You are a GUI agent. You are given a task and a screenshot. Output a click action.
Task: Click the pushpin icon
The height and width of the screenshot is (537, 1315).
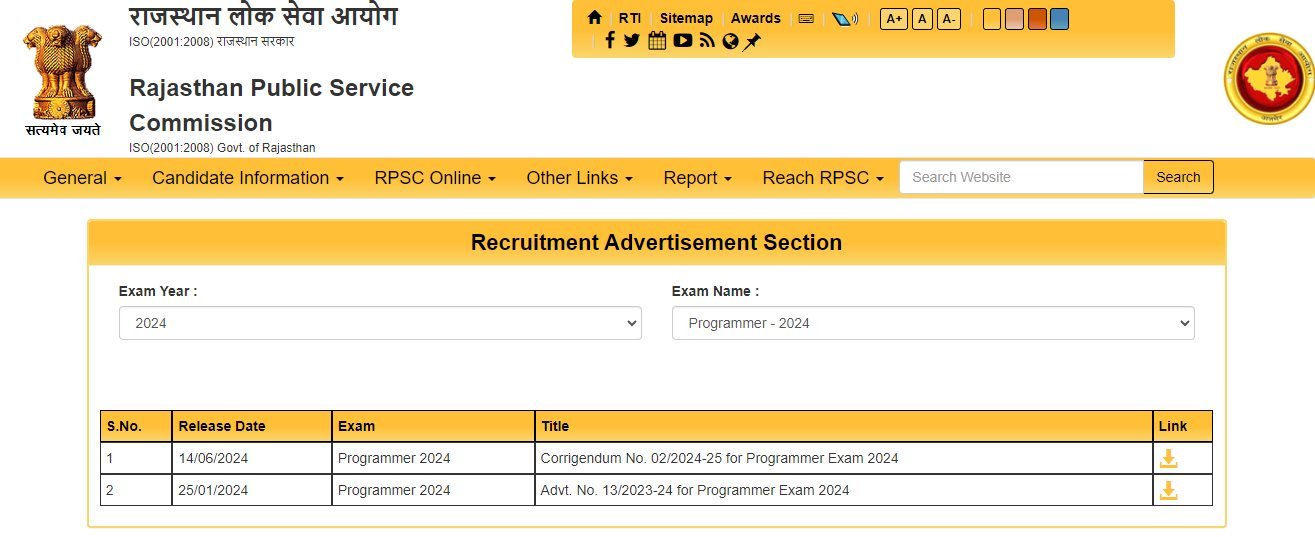[x=752, y=41]
